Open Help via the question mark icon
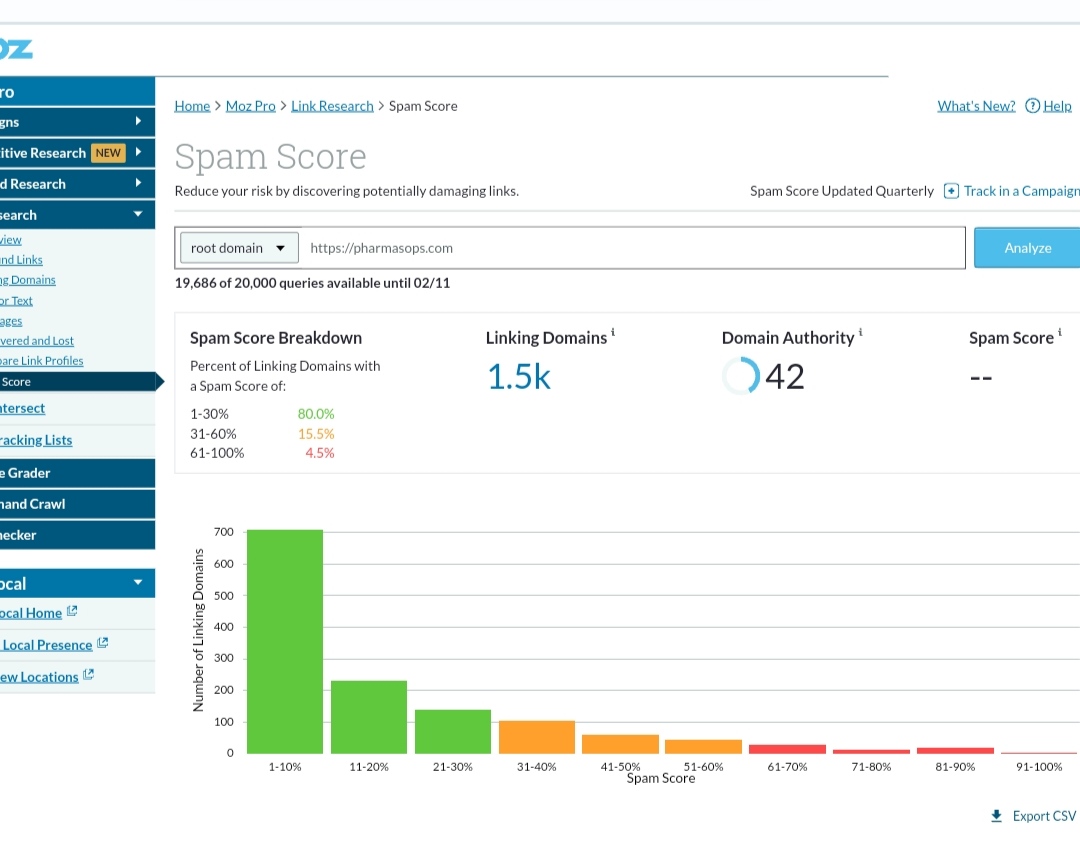This screenshot has width=1080, height=847. point(1032,105)
